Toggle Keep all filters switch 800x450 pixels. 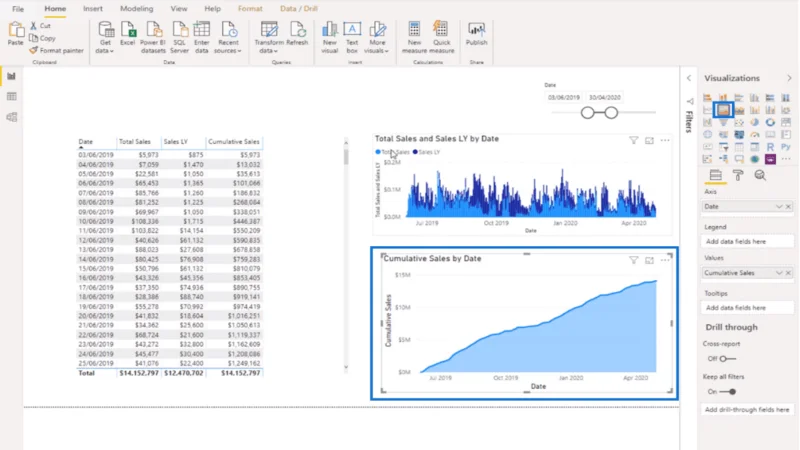coord(728,392)
